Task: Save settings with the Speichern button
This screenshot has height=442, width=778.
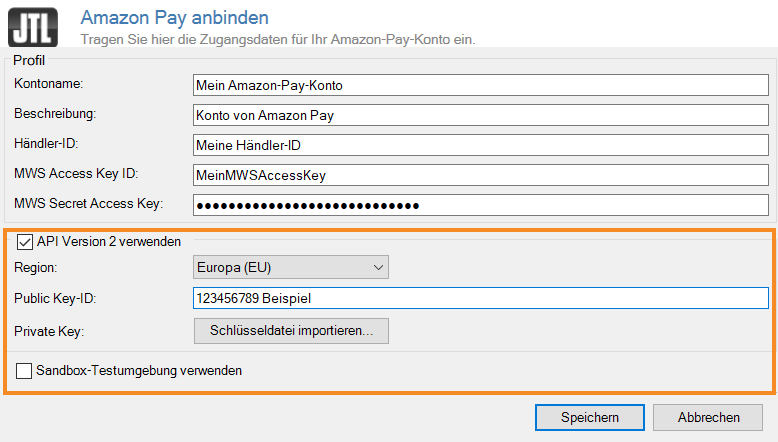Action: pyautogui.click(x=589, y=417)
